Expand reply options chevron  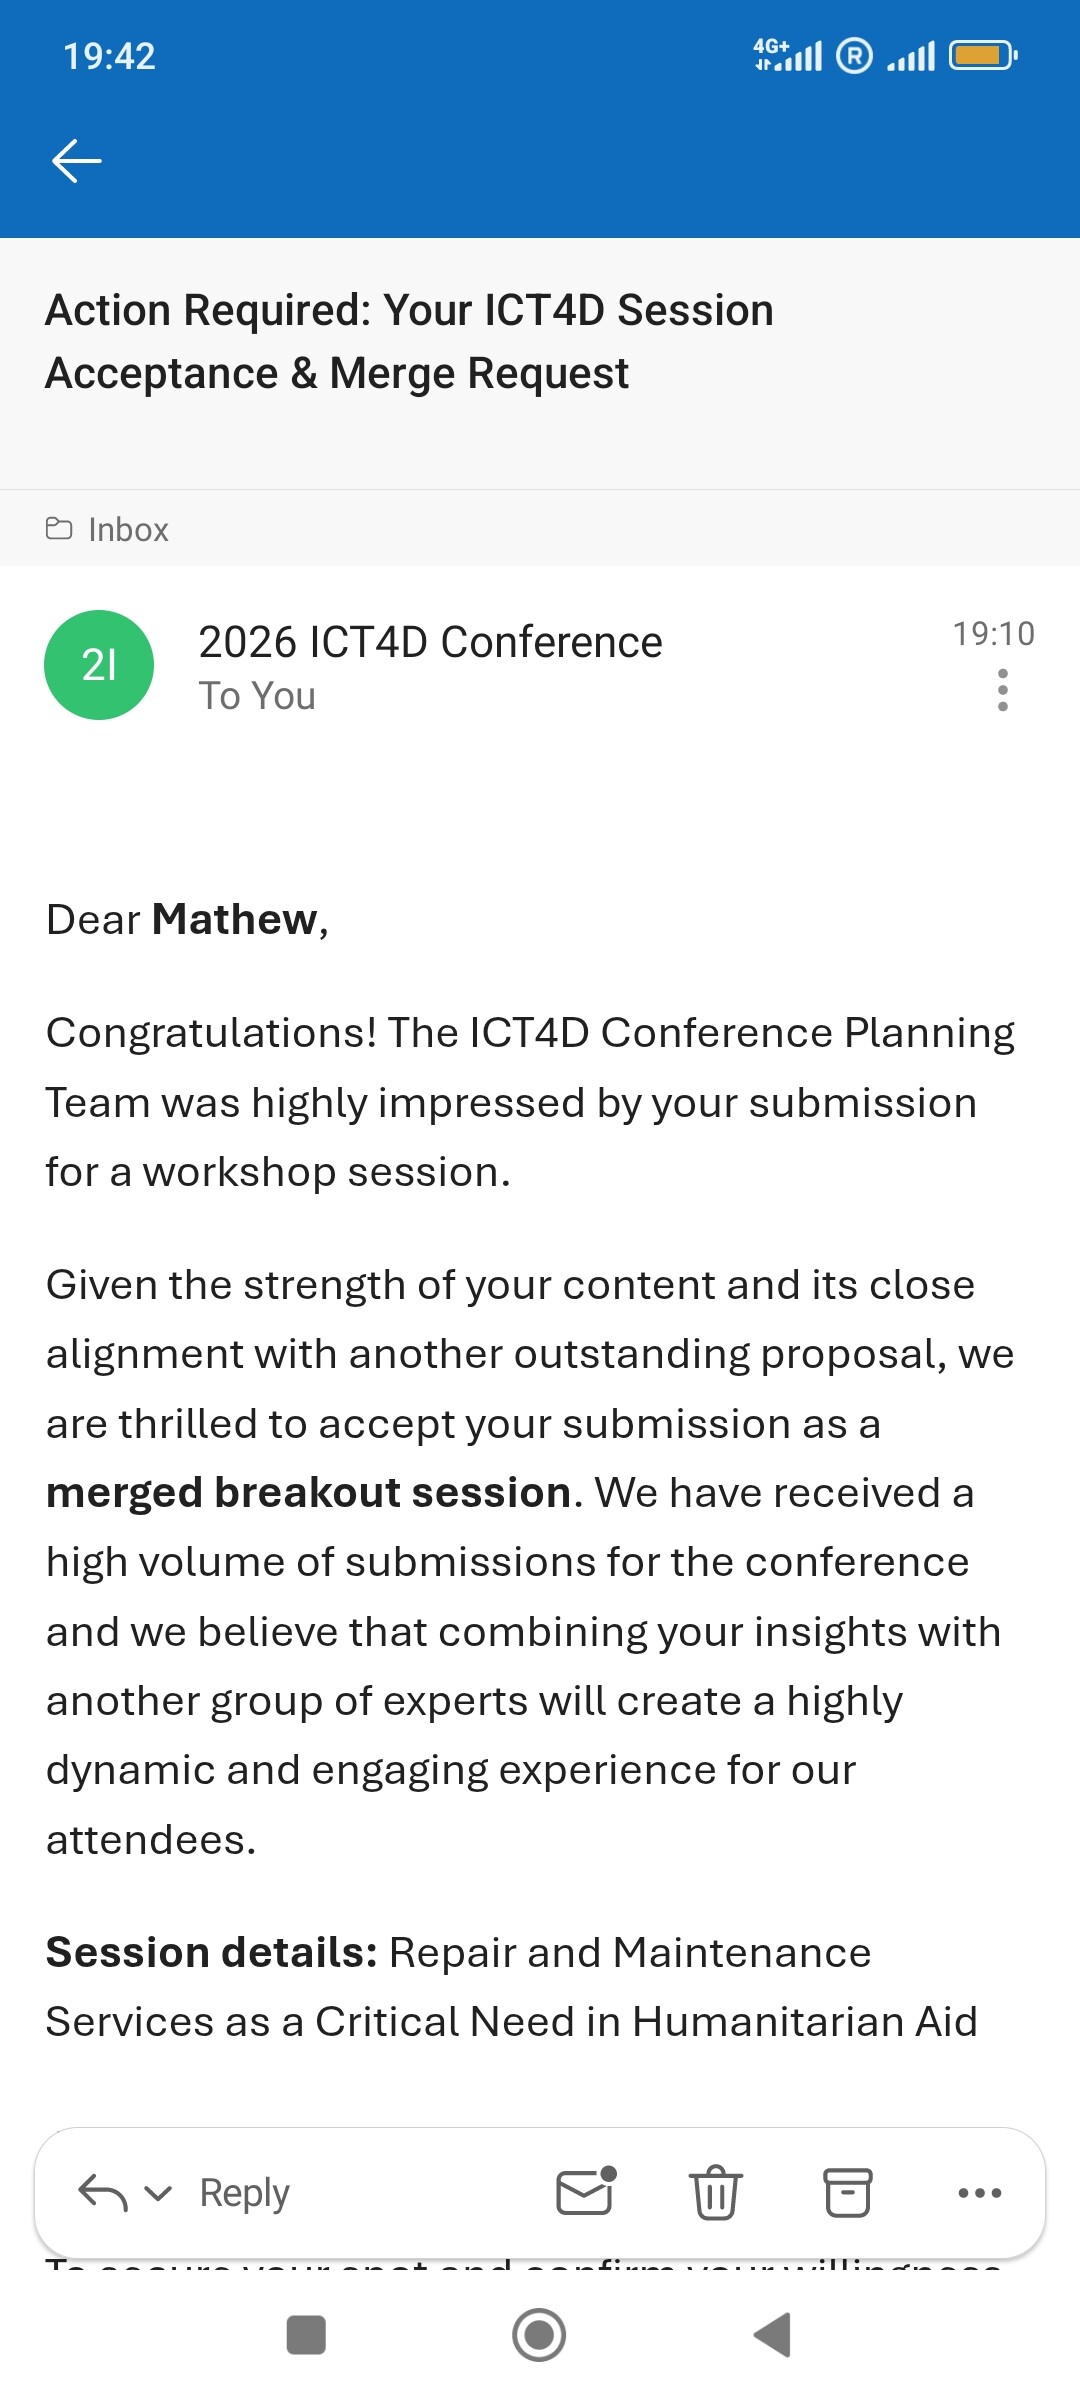click(158, 2193)
